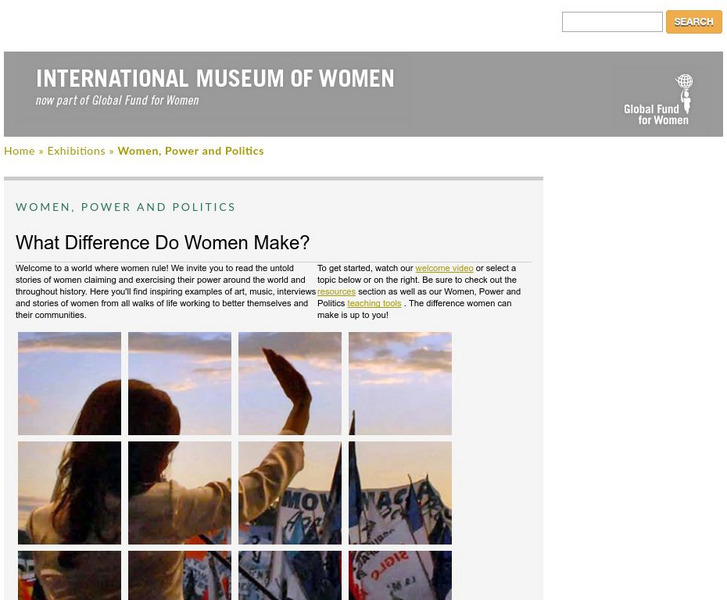Open the International Museum of Women banner title
The width and height of the screenshot is (727, 600).
pyautogui.click(x=215, y=78)
